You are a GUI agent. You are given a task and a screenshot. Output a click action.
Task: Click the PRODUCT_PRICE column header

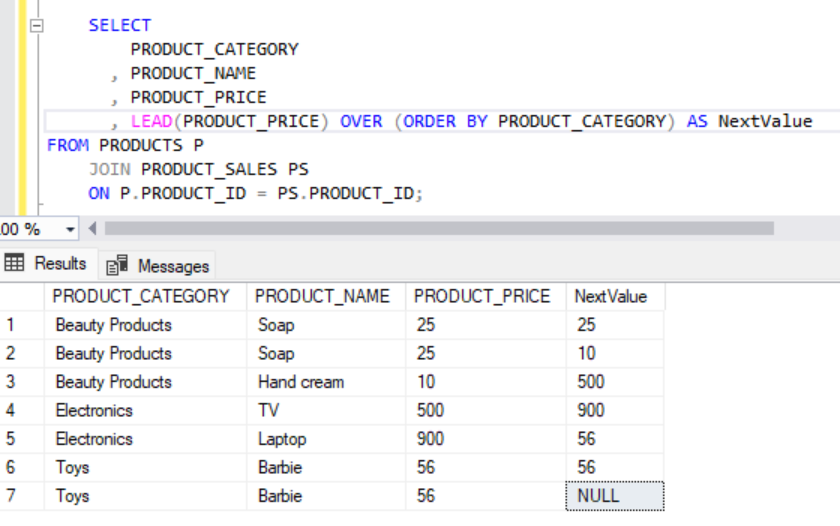pos(482,297)
